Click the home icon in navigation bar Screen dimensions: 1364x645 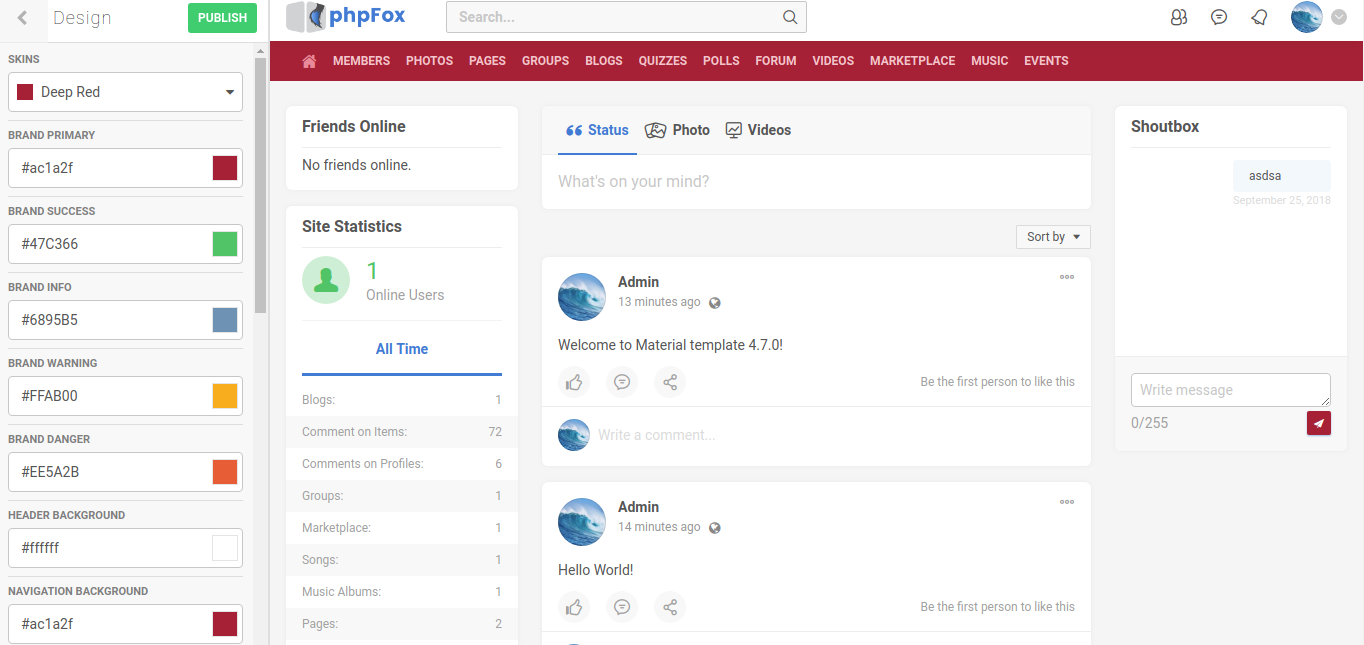tap(309, 61)
